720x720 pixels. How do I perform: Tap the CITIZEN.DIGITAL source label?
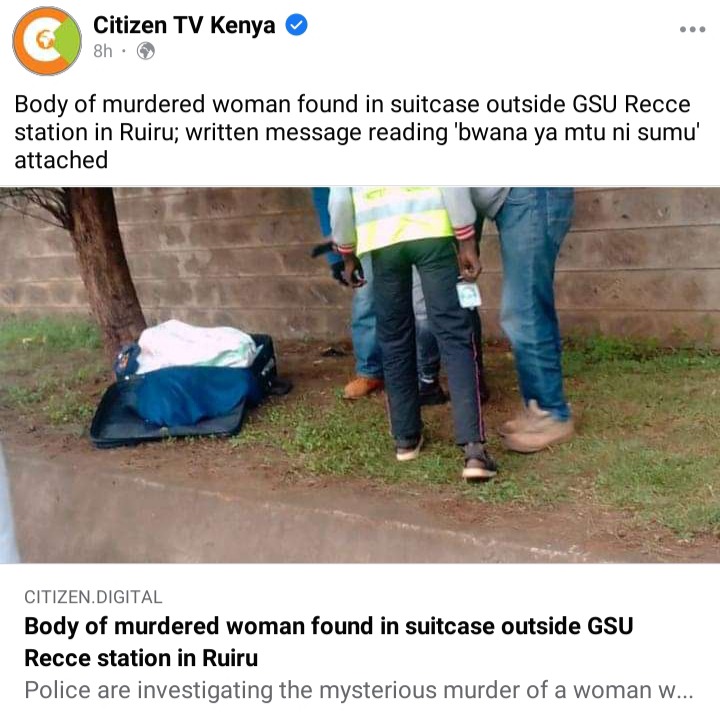(x=93, y=597)
